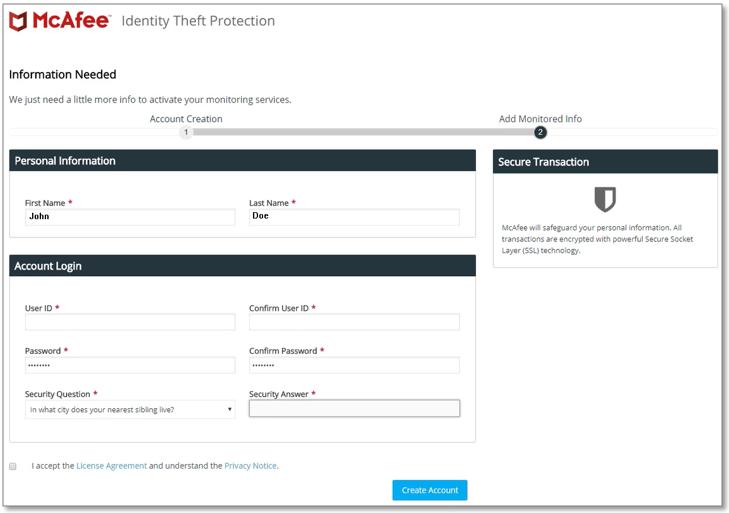Screen dimensions: 729x513
Task: Click the progress bar between steps
Action: click(x=363, y=132)
